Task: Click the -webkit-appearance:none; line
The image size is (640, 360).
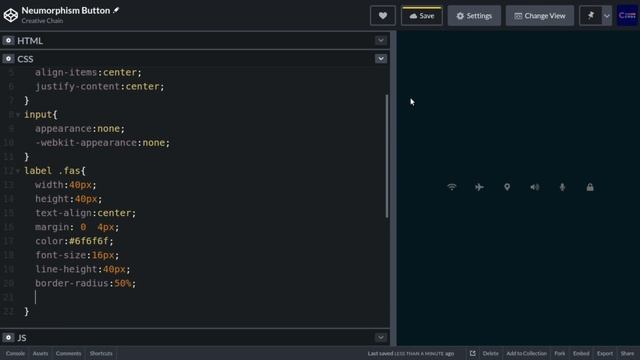Action: (x=102, y=143)
